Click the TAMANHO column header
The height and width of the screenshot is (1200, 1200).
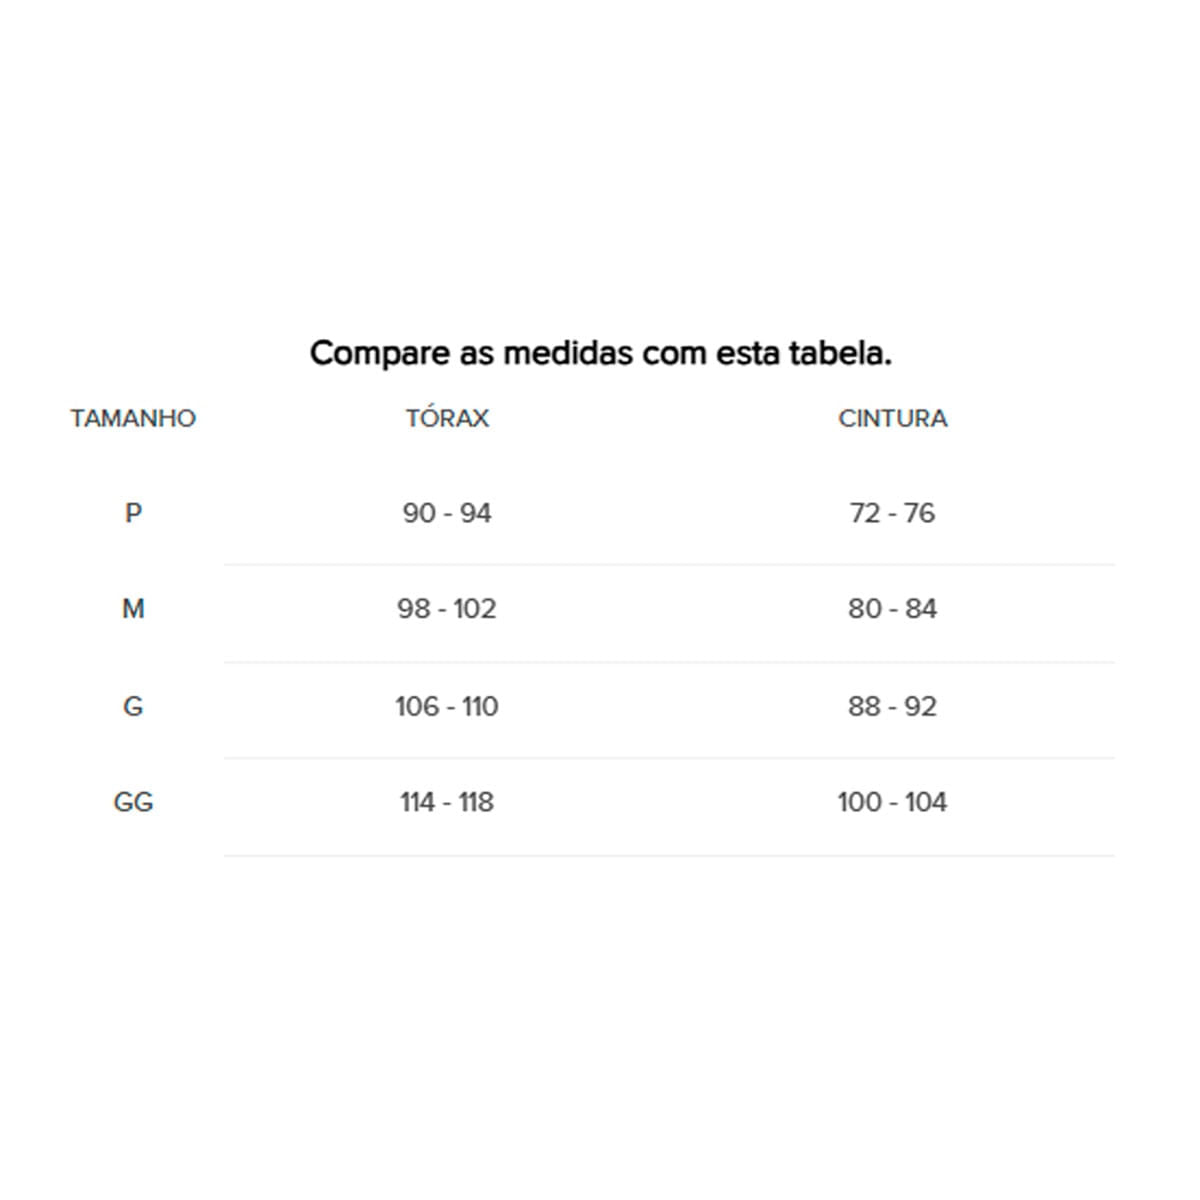pos(133,418)
